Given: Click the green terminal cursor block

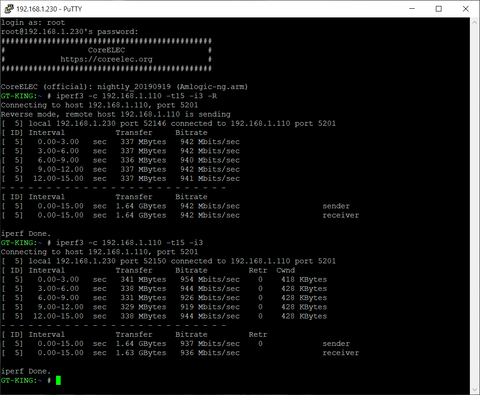Looking at the screenshot, I should pos(58,380).
